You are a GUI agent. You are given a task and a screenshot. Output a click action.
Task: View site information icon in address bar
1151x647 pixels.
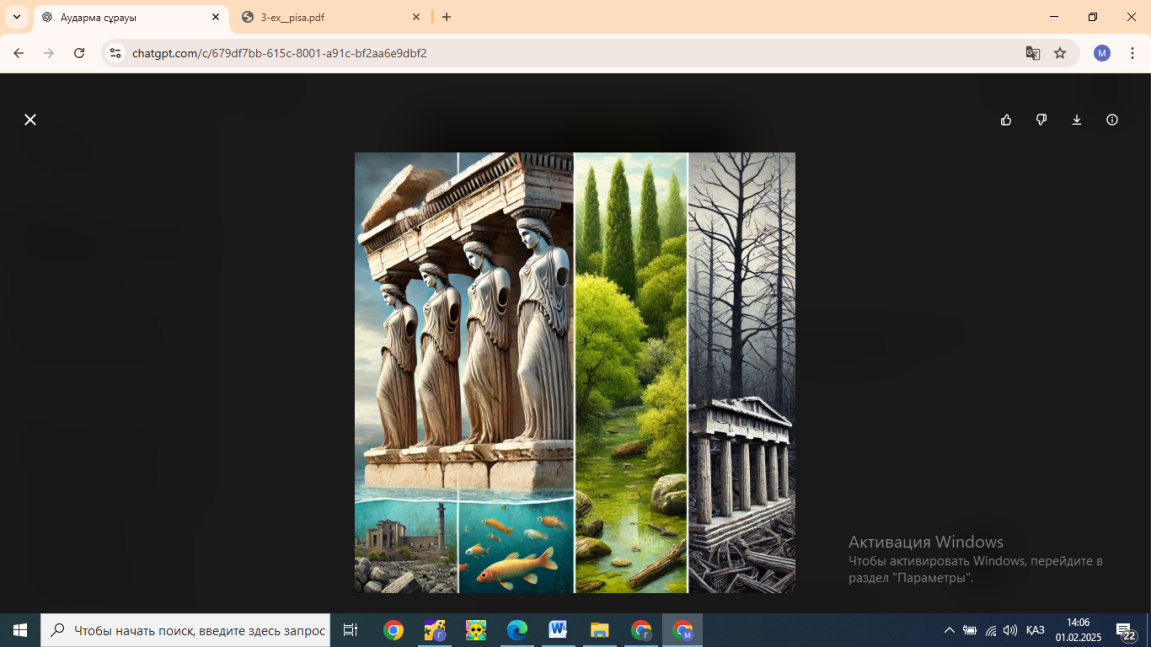point(115,53)
